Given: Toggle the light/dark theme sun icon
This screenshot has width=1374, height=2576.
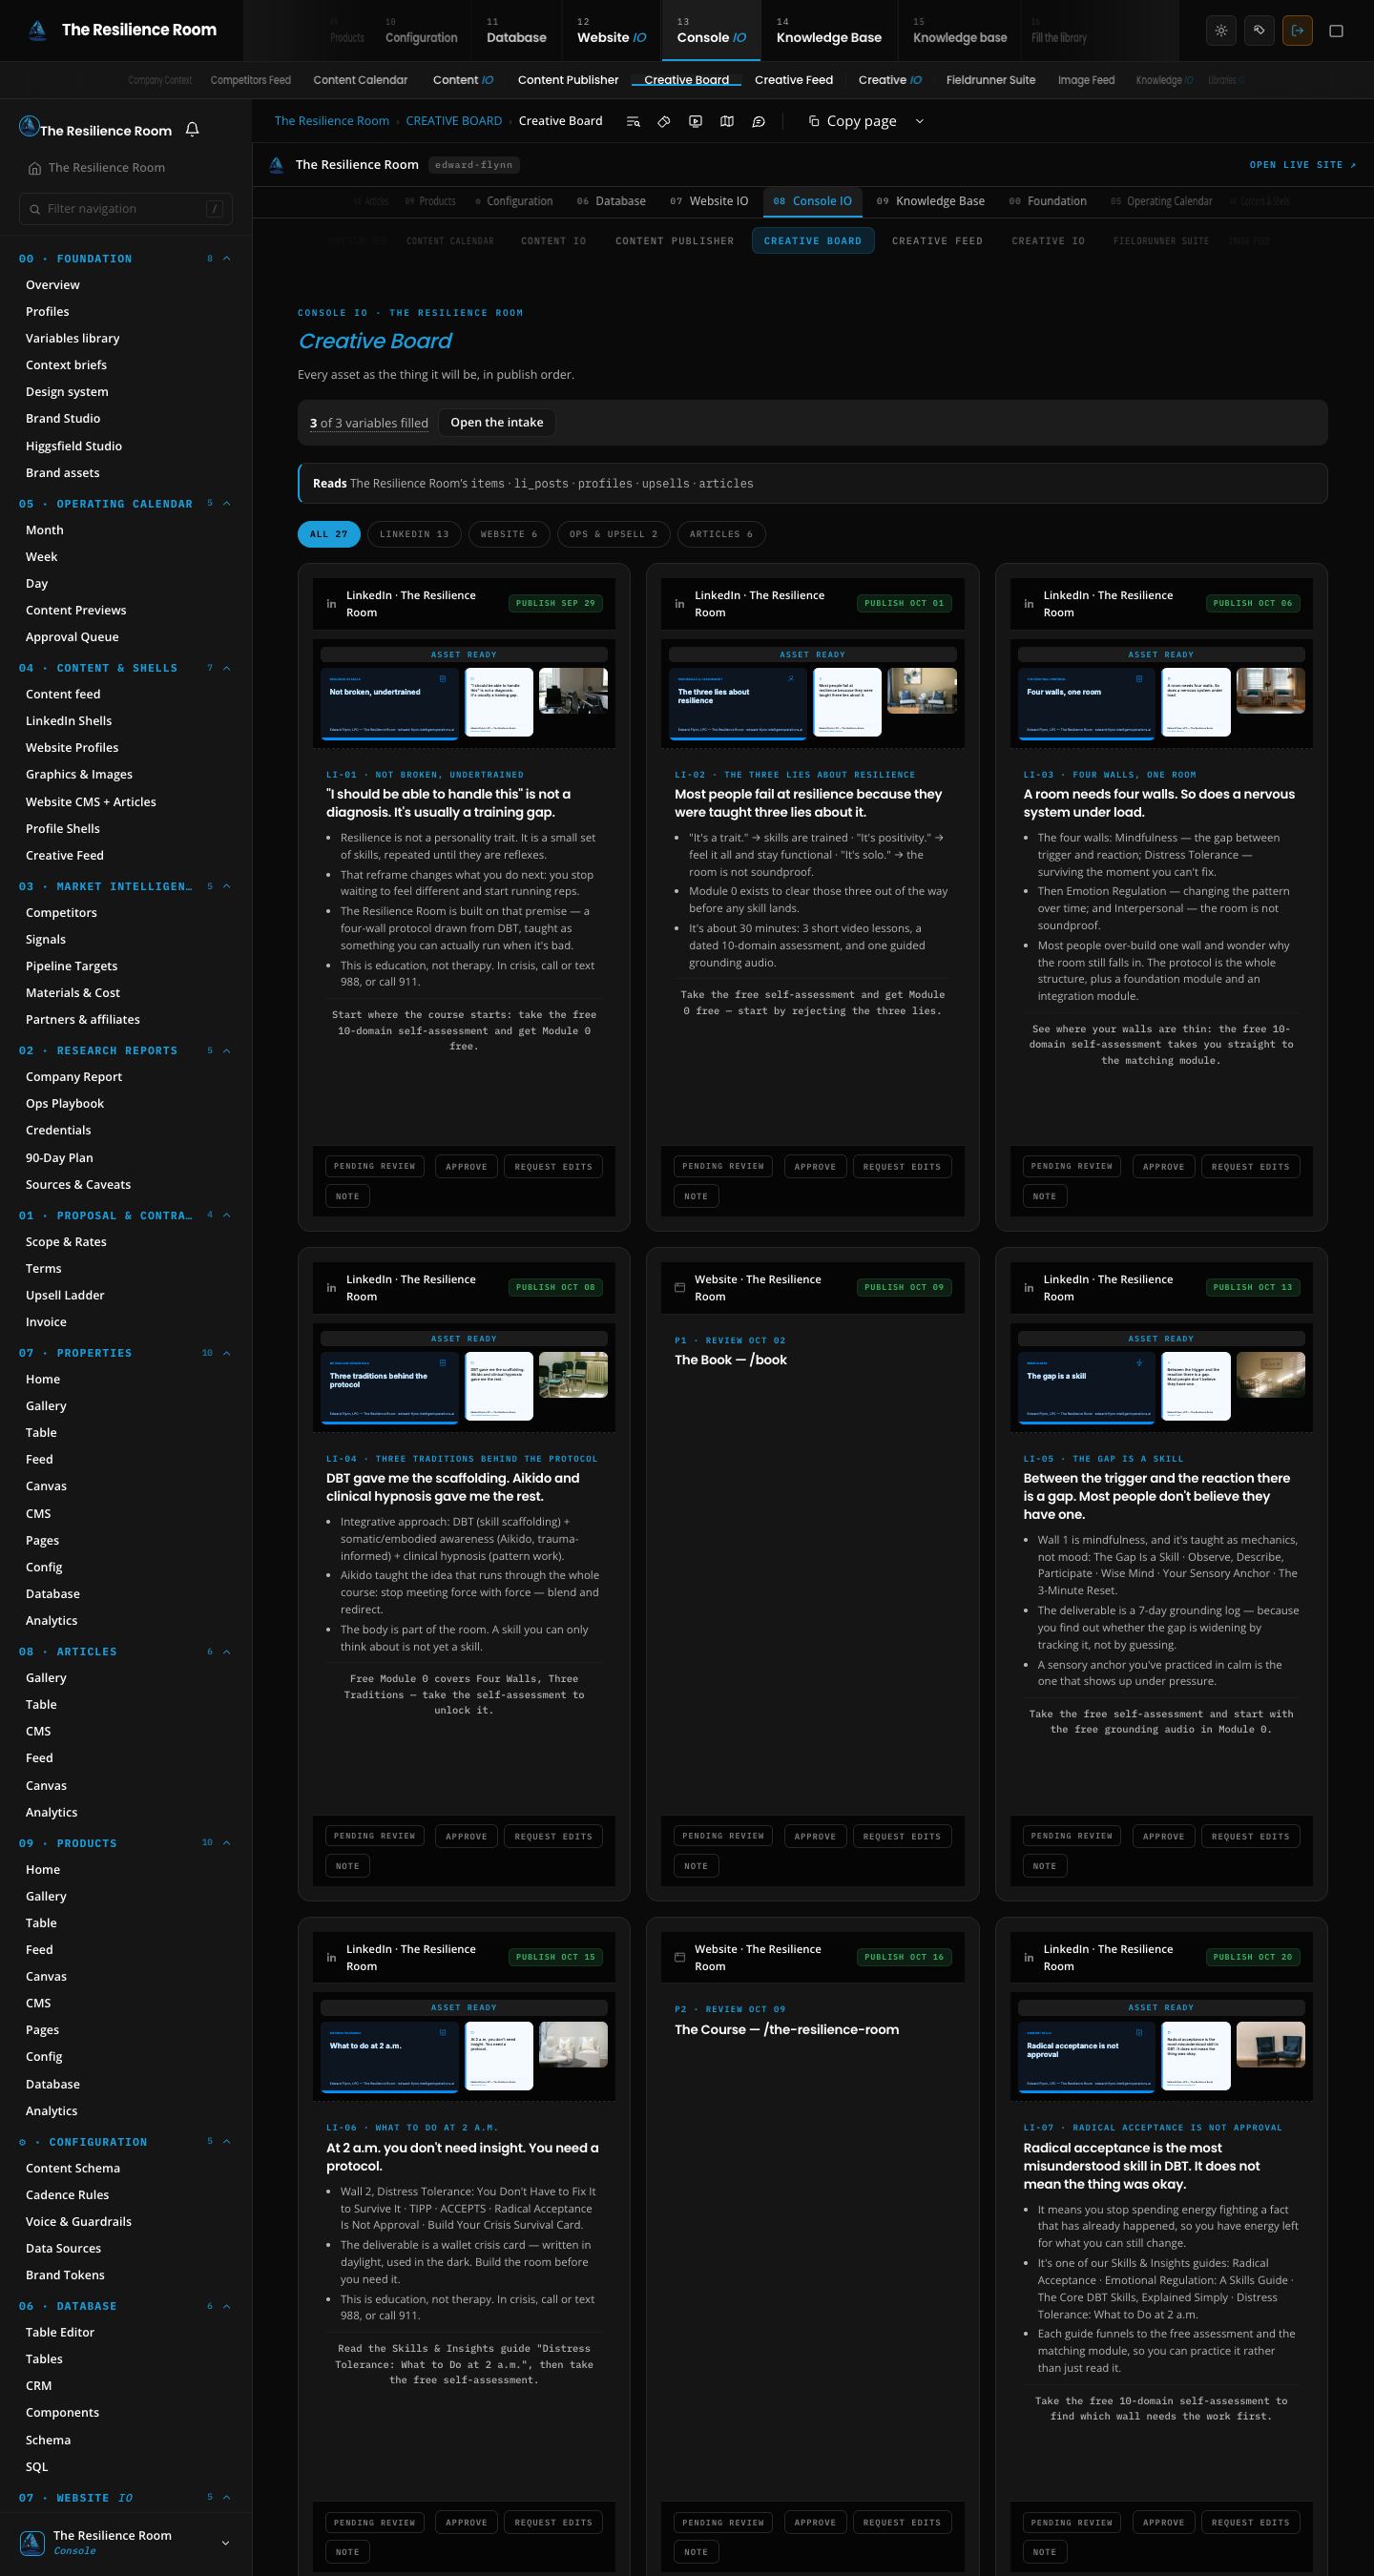Looking at the screenshot, I should coord(1221,30).
